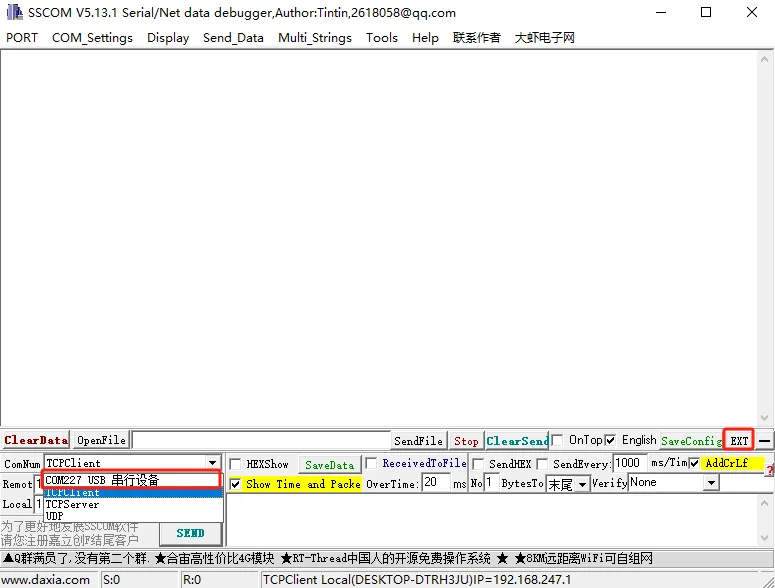Enable the ReceivedToFile checkbox
The image size is (775, 588).
tap(372, 464)
